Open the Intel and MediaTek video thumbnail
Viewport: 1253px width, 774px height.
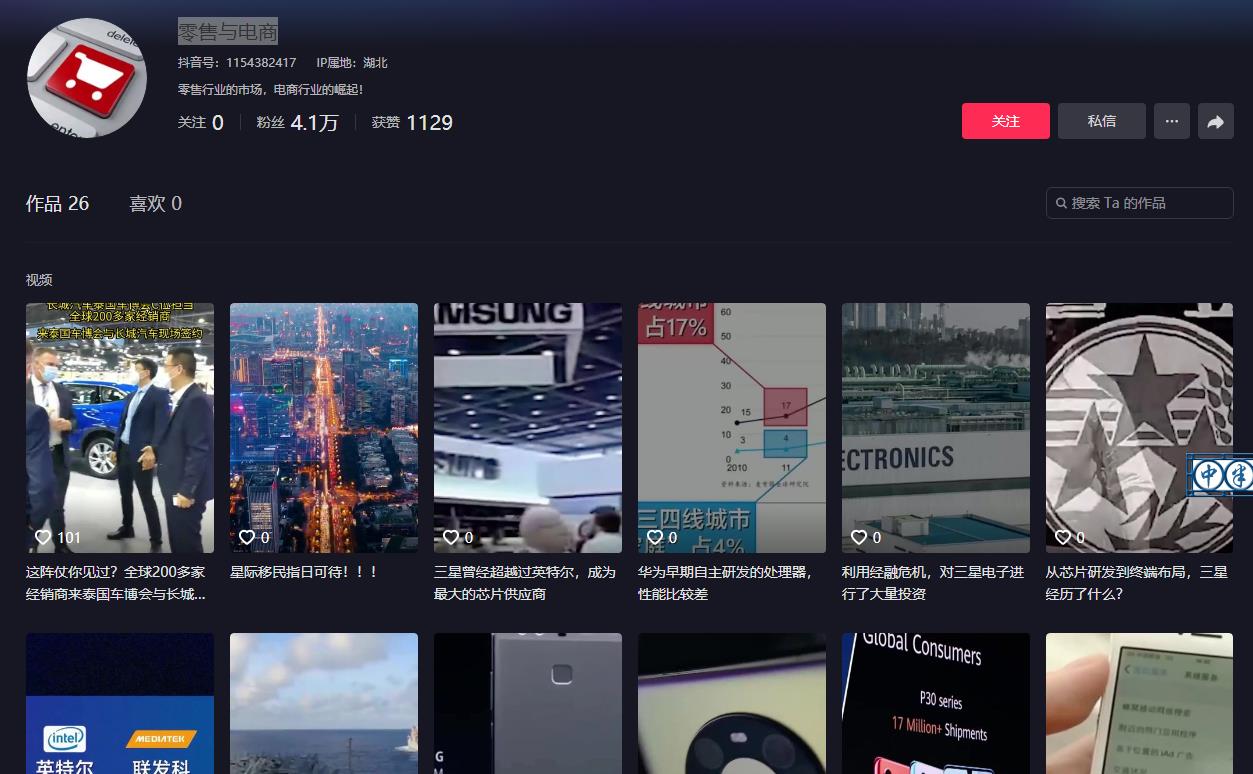tap(120, 703)
